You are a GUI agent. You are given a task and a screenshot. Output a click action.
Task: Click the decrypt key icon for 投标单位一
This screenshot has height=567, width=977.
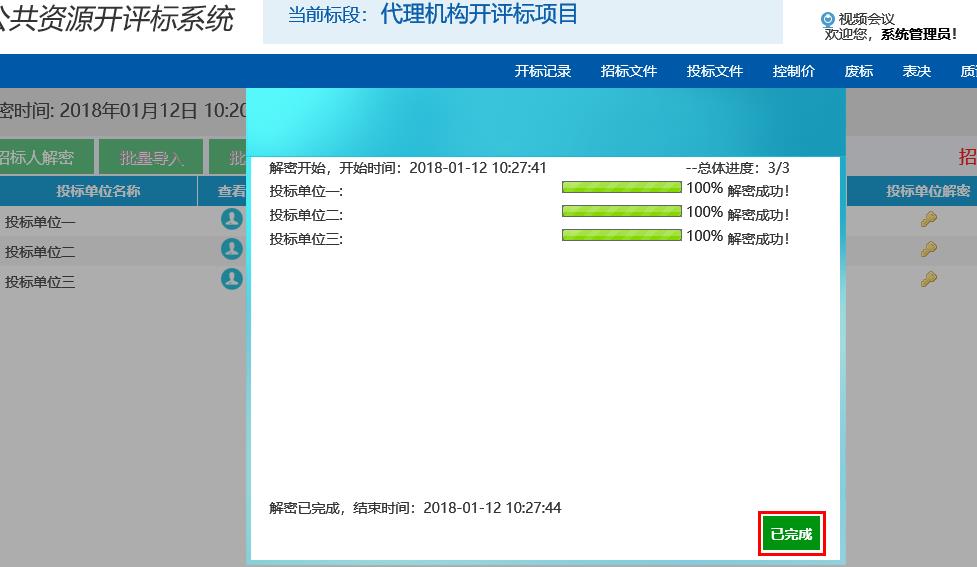coord(929,219)
